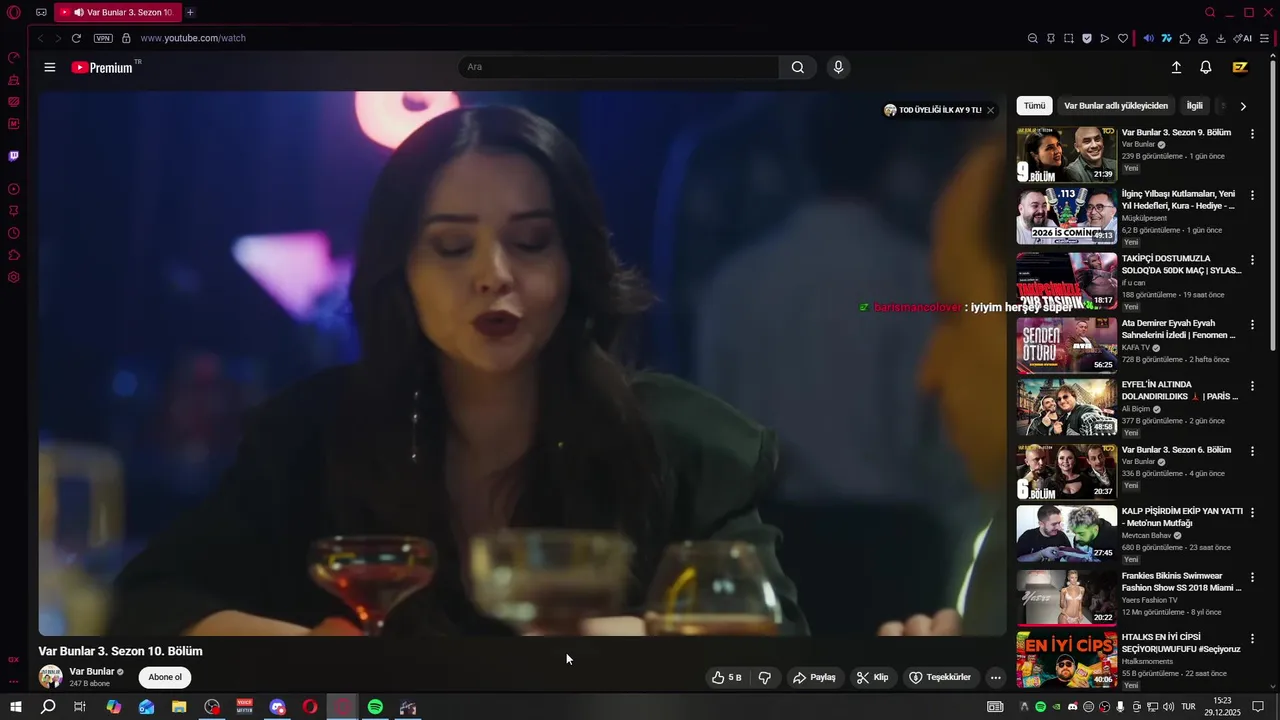Open İlginç Yılbaşı Kutlamaları video title
Image resolution: width=1280 pixels, height=720 pixels.
[1180, 199]
